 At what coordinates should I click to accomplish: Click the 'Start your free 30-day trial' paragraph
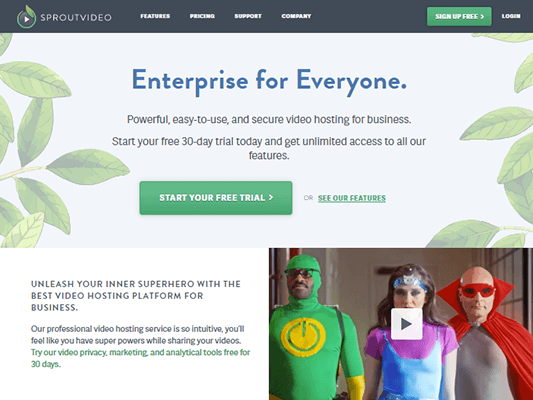coord(269,148)
